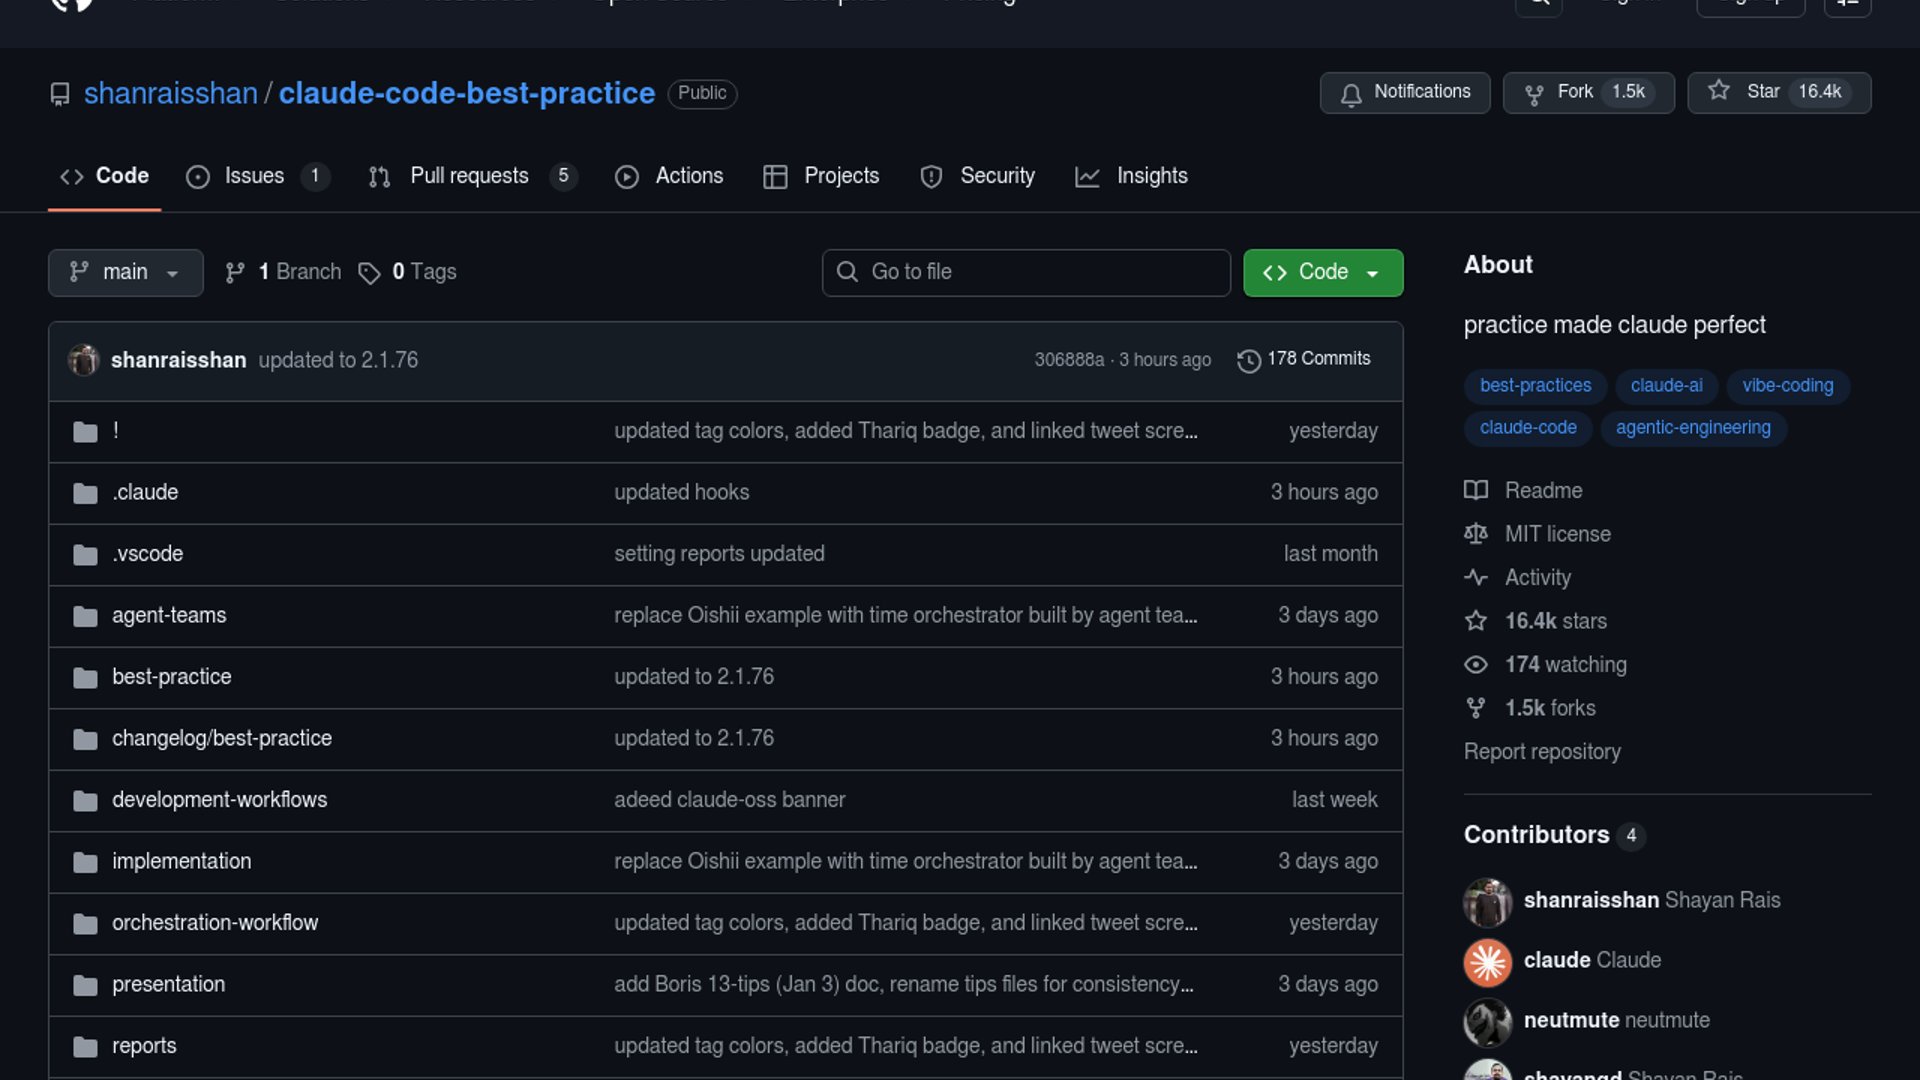The height and width of the screenshot is (1080, 1920).
Task: Open the agent-teams folder
Action: point(169,616)
